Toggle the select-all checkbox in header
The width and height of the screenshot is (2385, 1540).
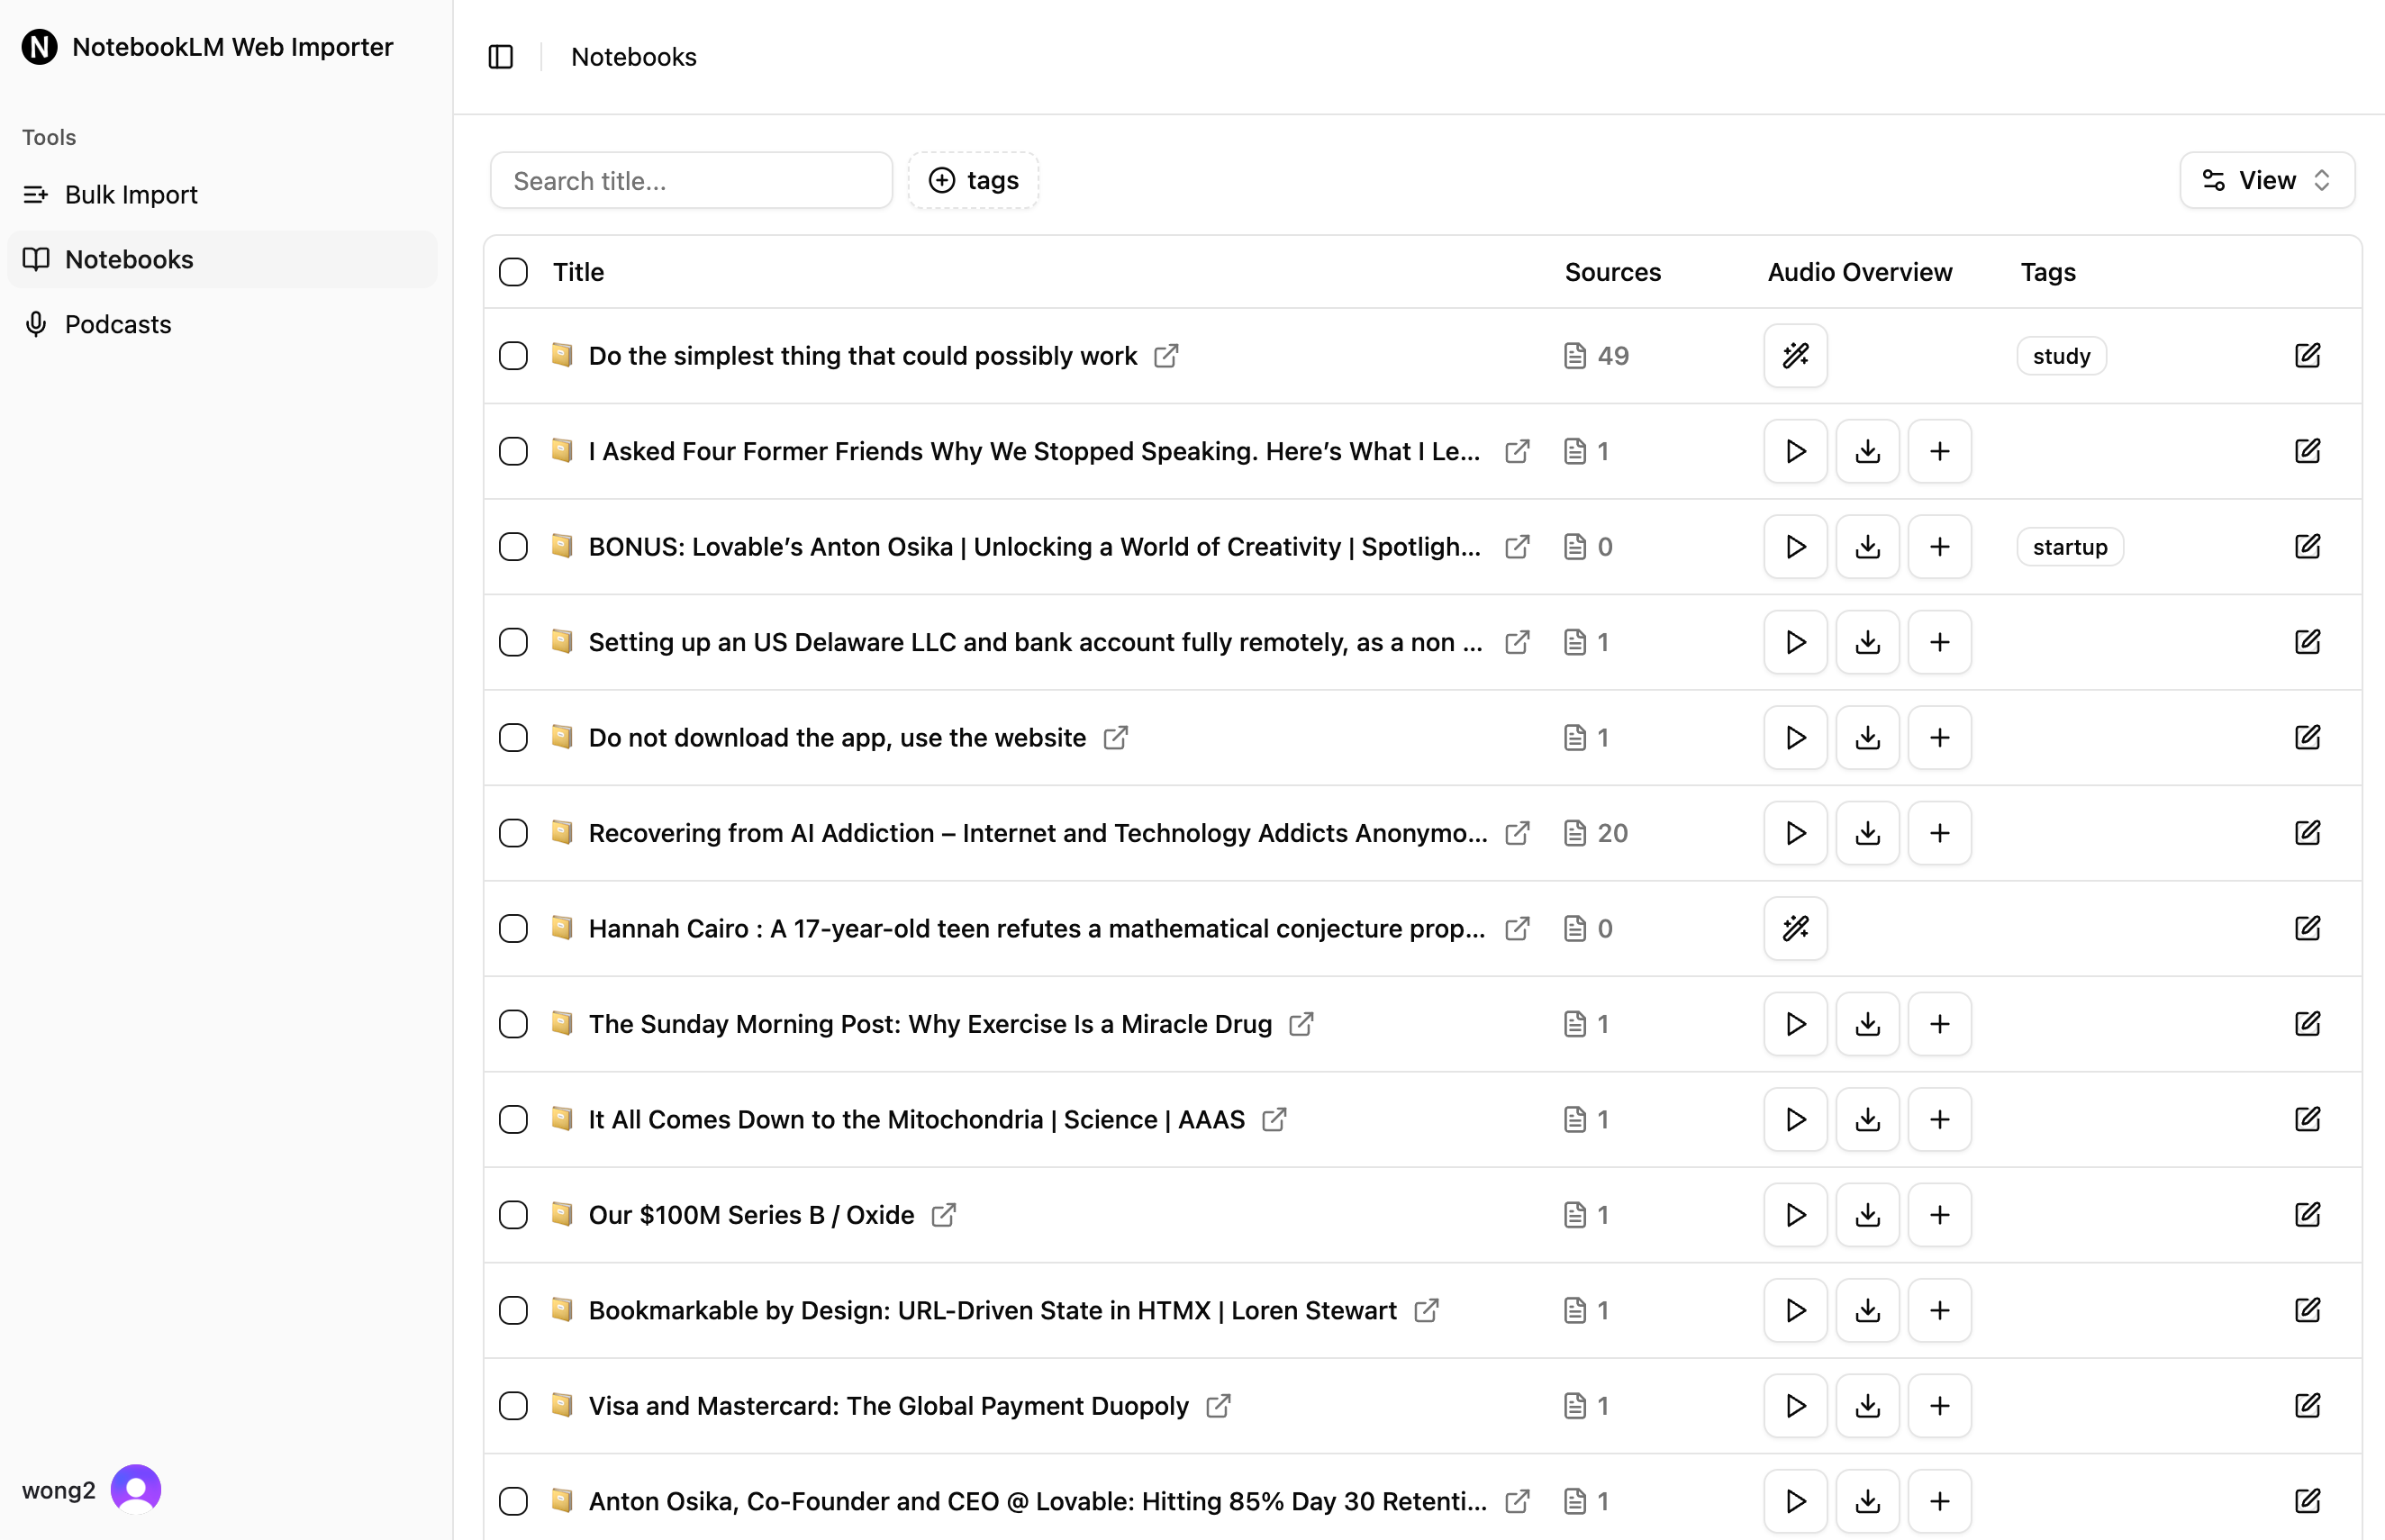pyautogui.click(x=513, y=272)
